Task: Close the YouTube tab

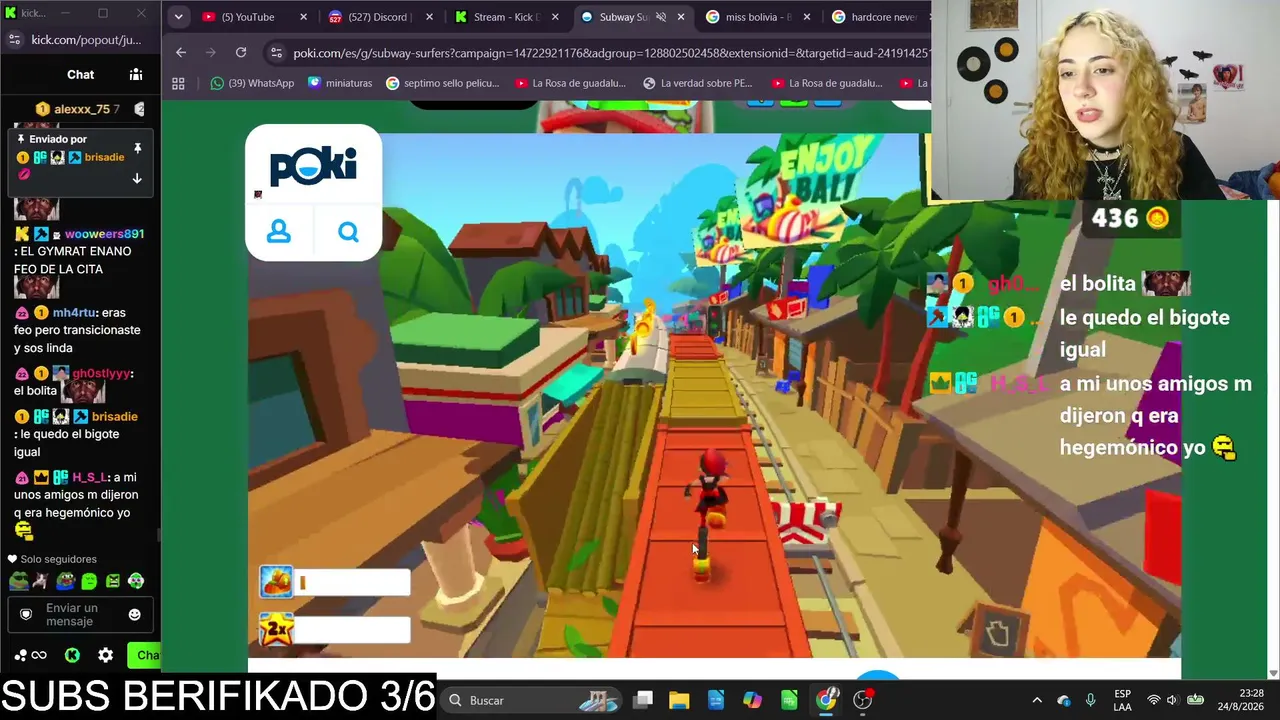Action: 303,17
